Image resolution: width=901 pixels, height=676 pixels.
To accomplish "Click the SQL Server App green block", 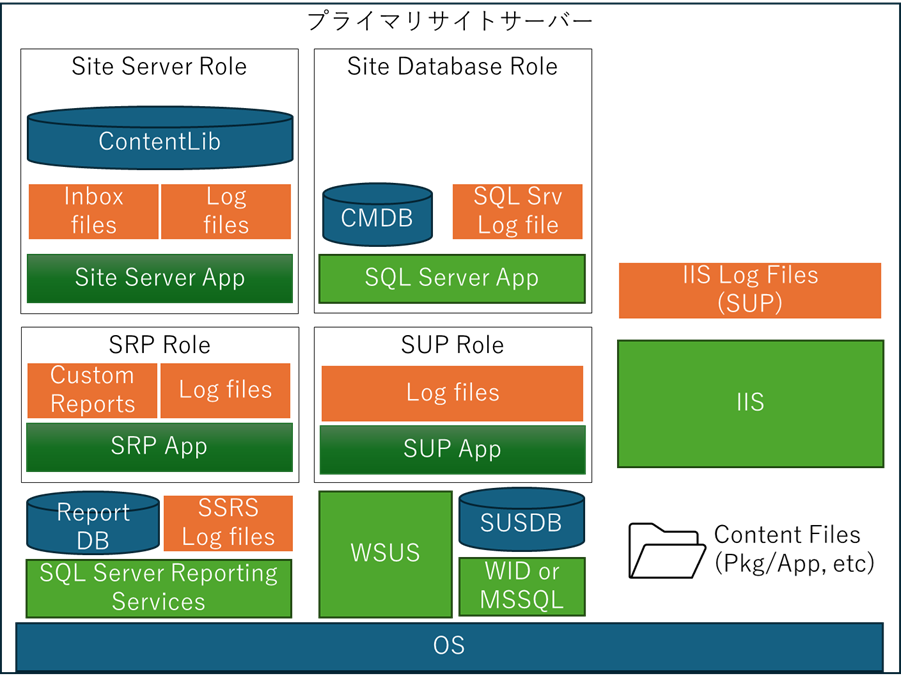I will point(452,278).
